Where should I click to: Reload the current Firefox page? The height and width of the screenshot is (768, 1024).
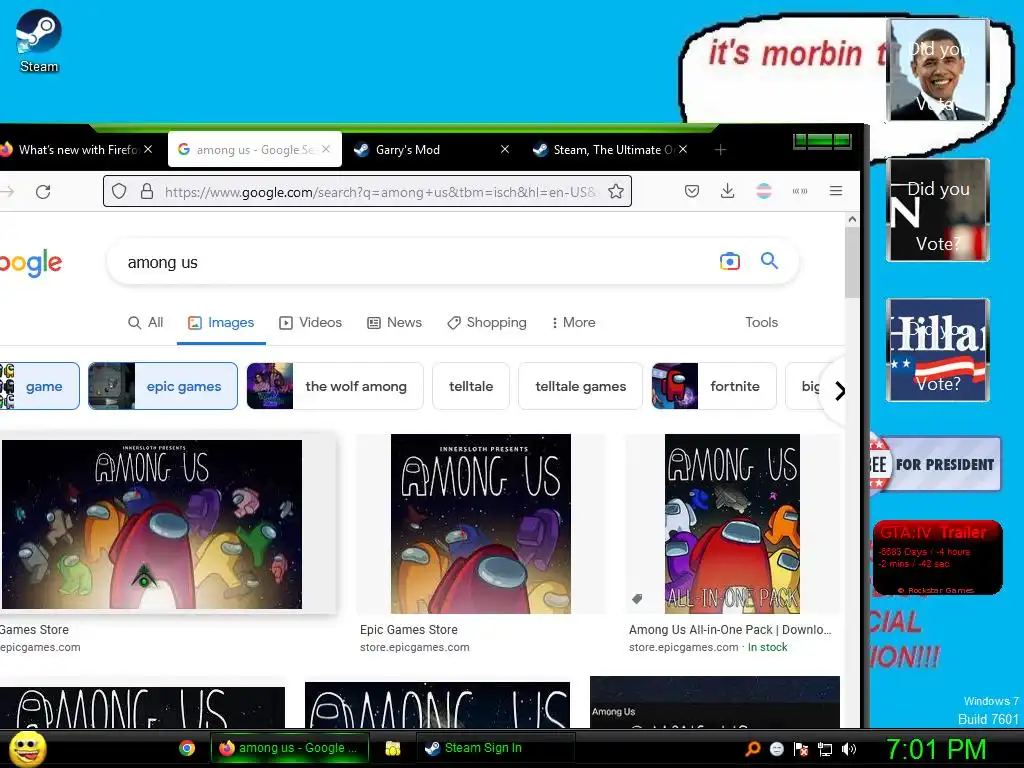tap(43, 191)
